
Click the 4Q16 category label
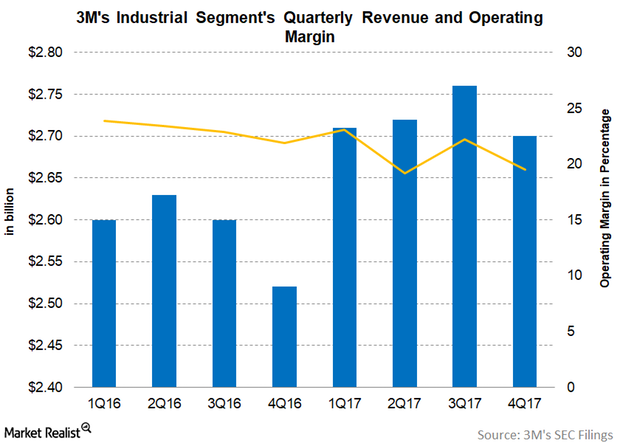pyautogui.click(x=284, y=404)
